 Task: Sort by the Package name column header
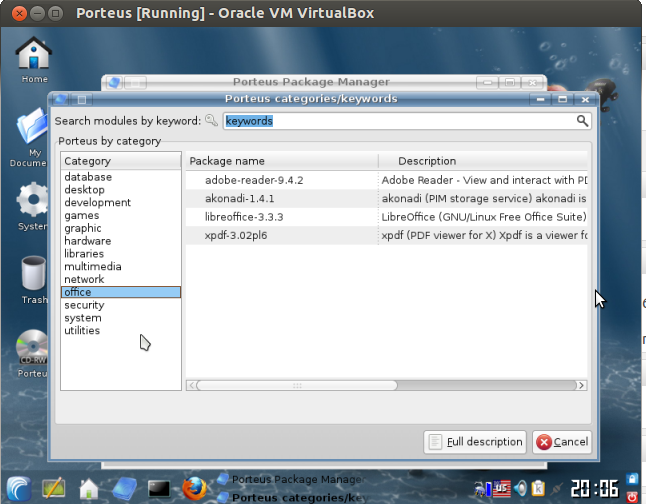(282, 161)
